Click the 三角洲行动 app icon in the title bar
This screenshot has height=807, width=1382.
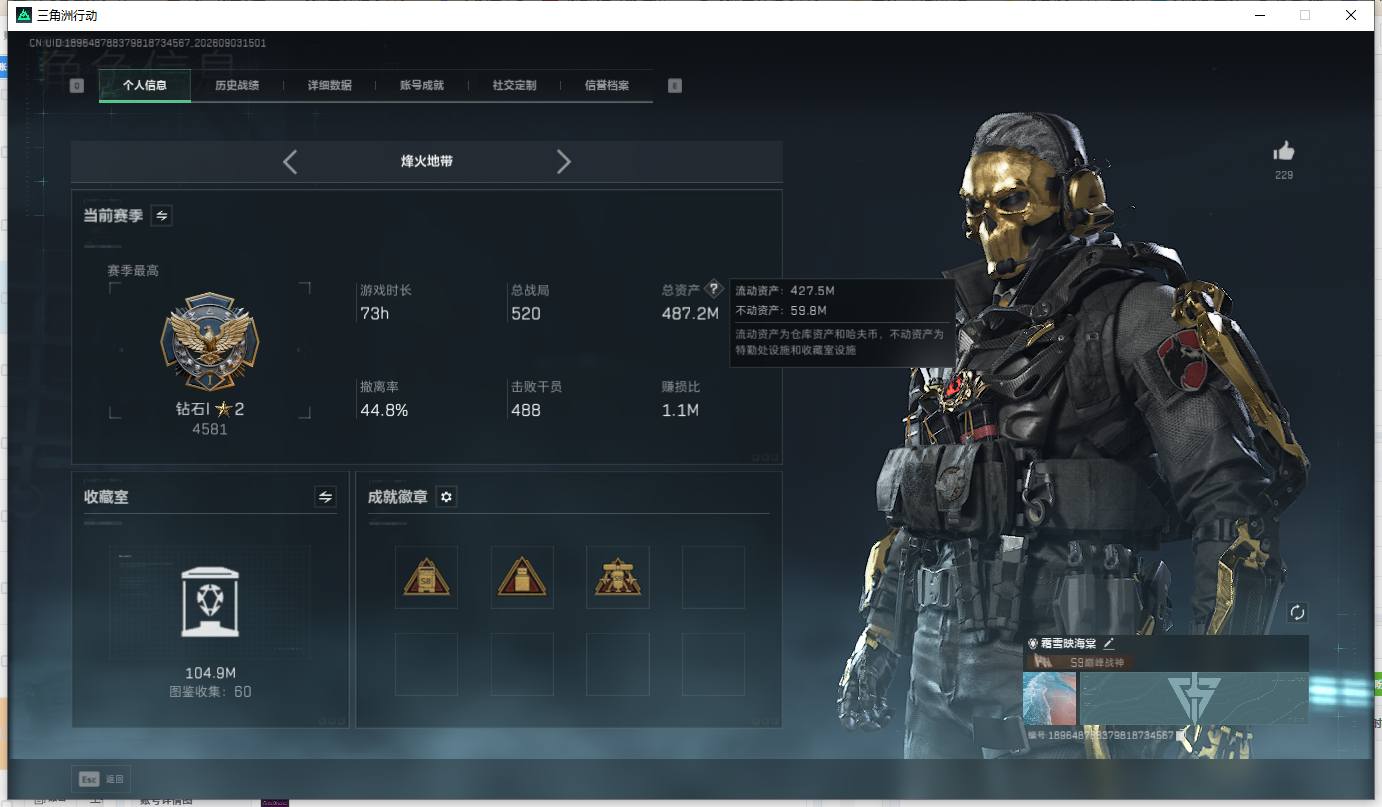(24, 15)
